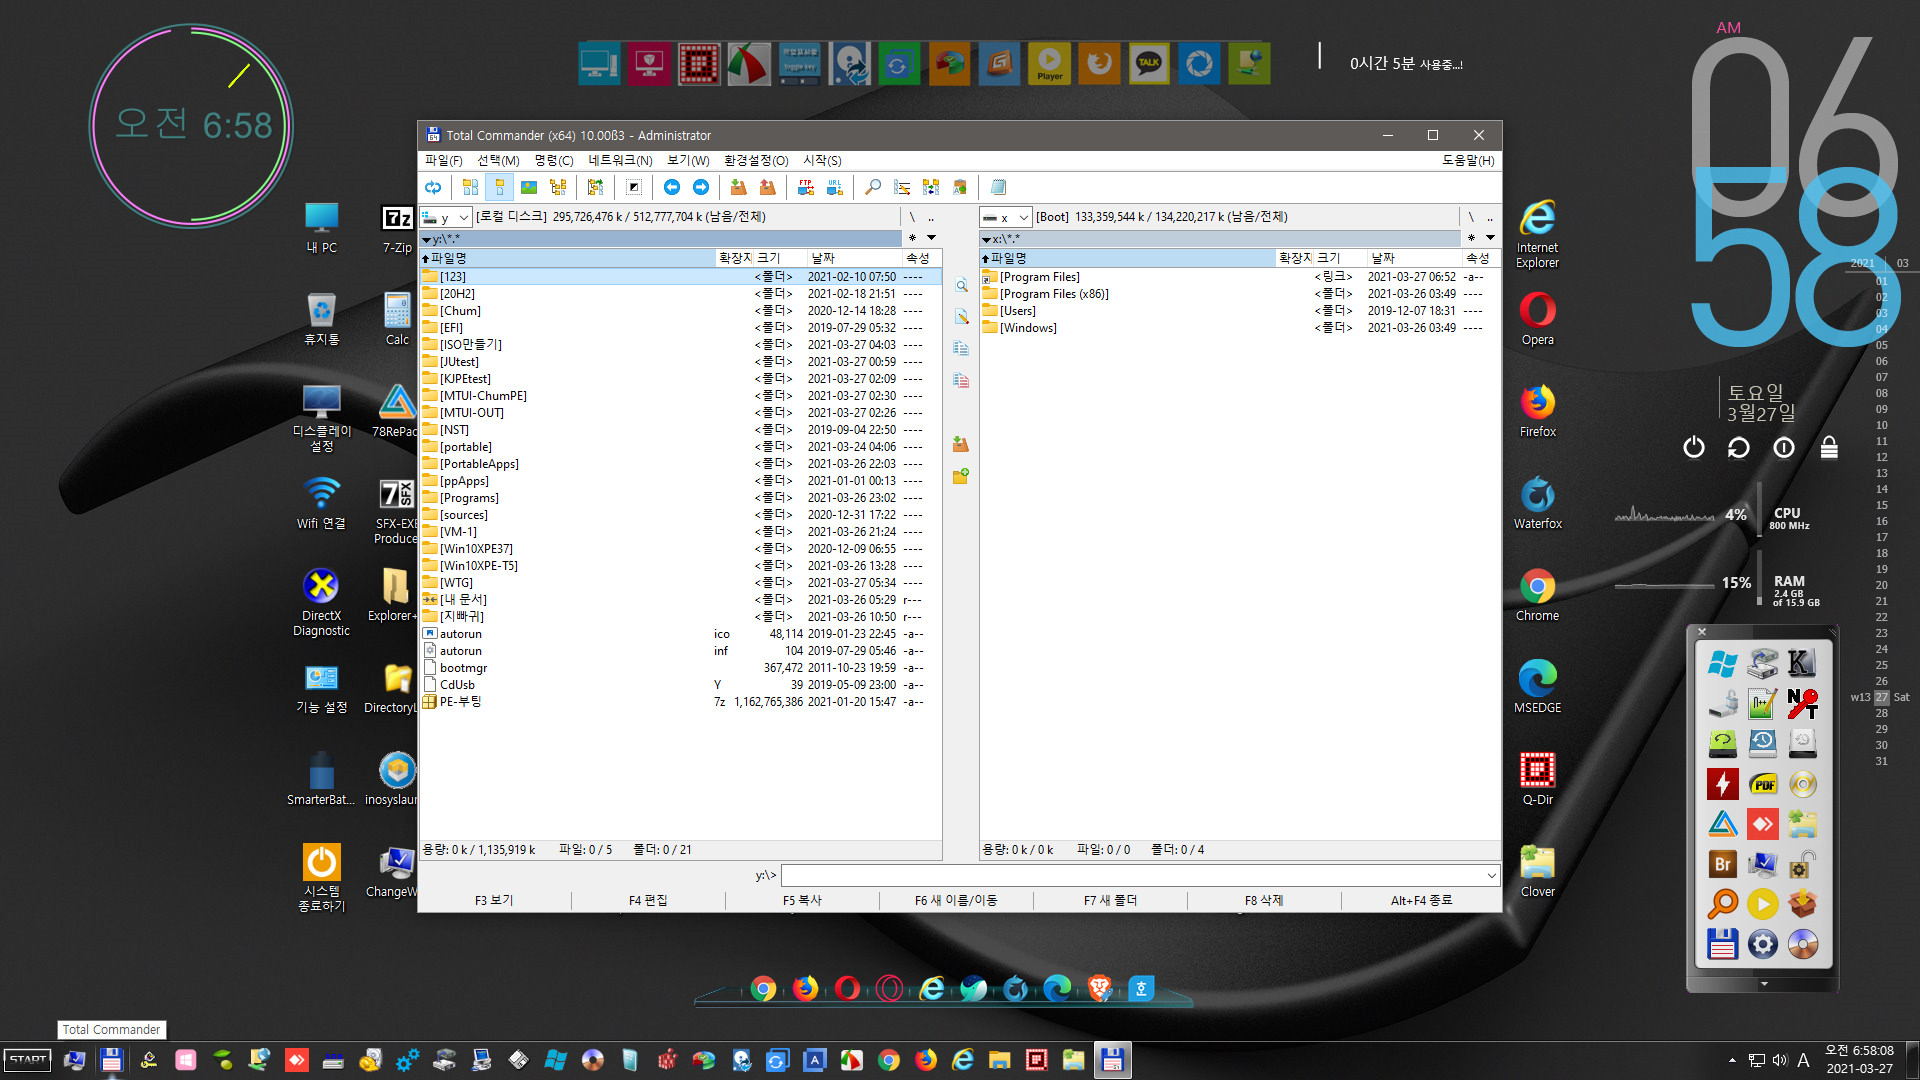Click the F6 새 이름/이동 button
Image resolution: width=1920 pixels, height=1080 pixels.
pos(956,900)
